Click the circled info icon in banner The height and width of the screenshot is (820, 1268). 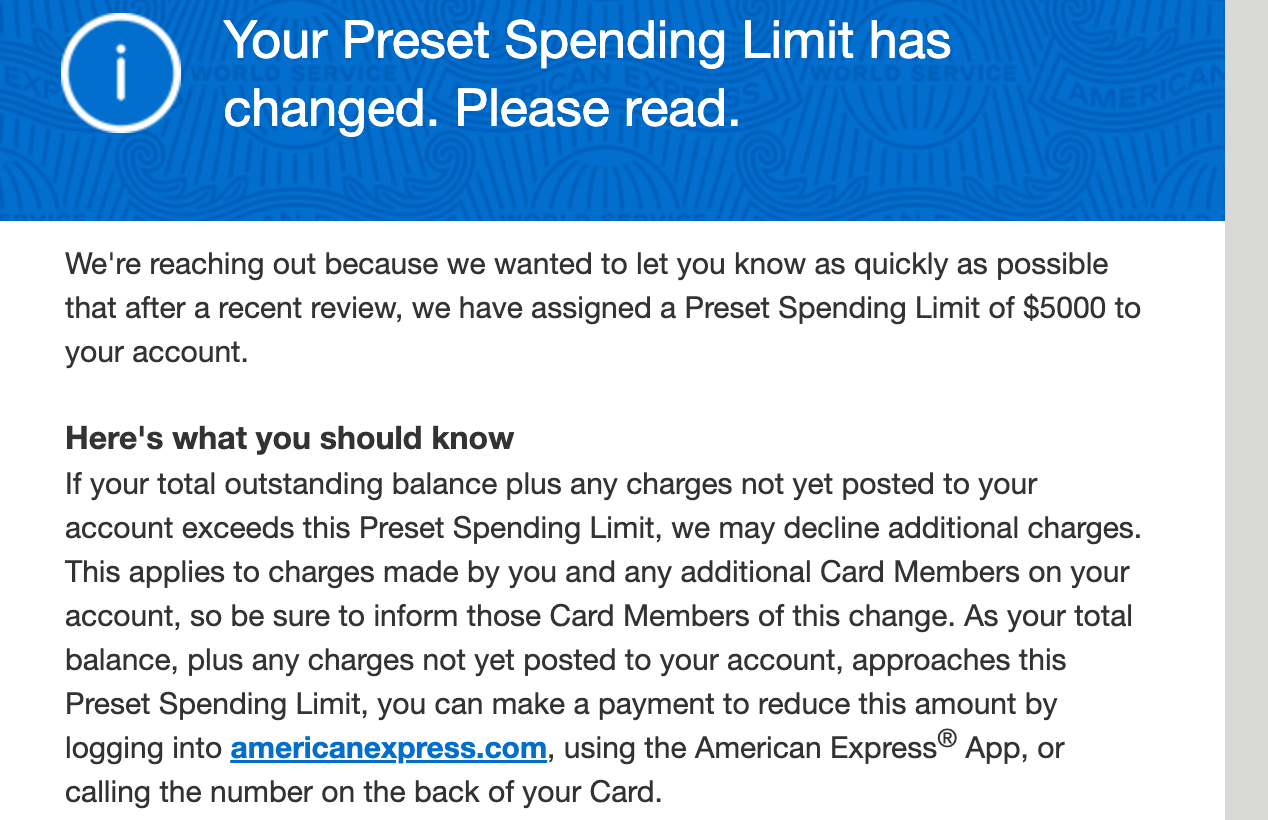coord(120,74)
